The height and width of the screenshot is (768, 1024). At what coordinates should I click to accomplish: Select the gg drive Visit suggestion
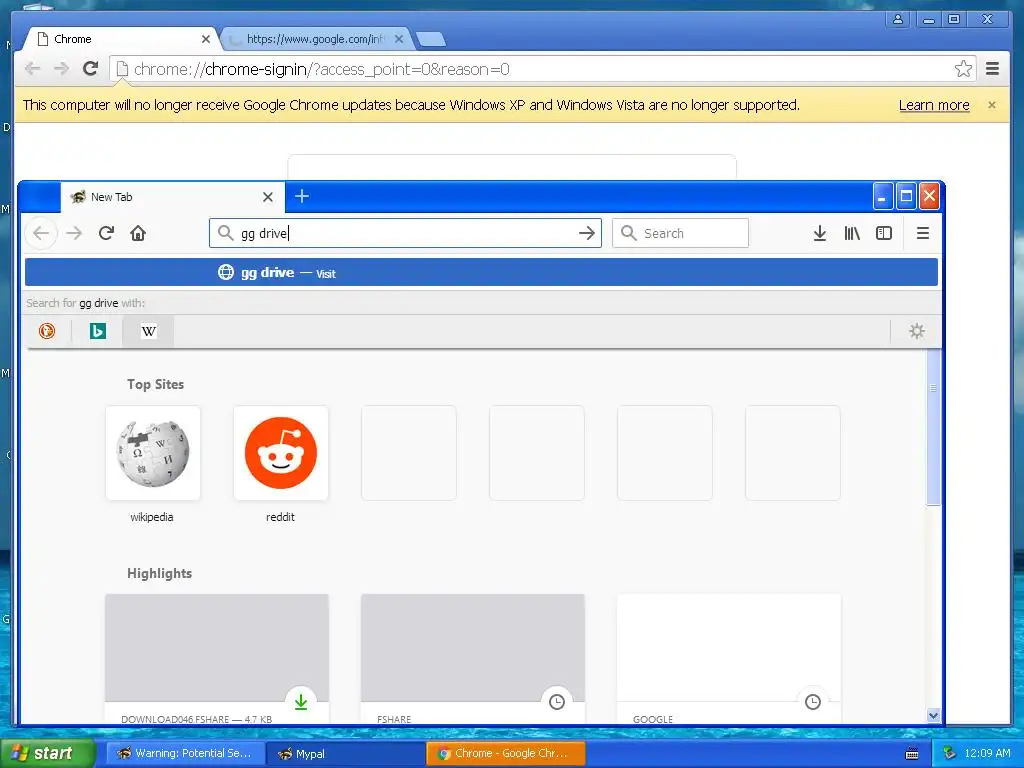pyautogui.click(x=481, y=272)
